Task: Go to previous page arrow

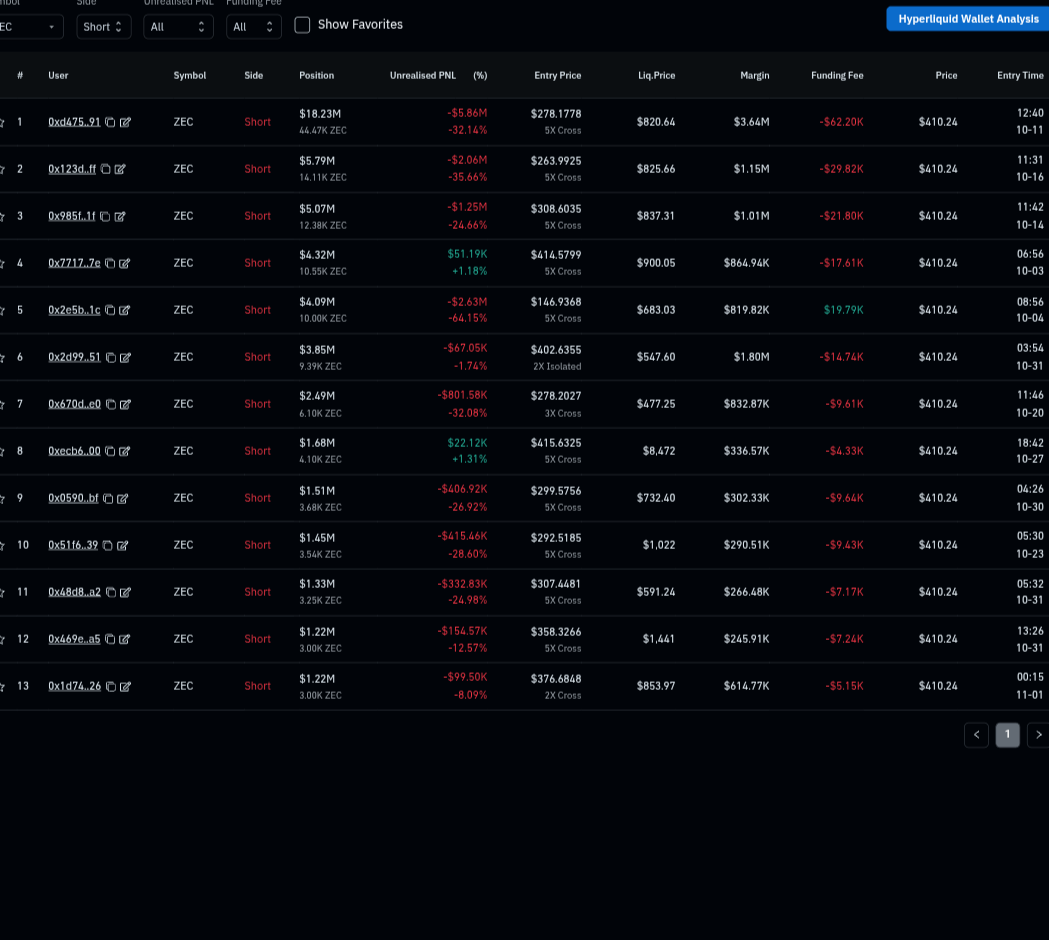Action: (x=976, y=735)
